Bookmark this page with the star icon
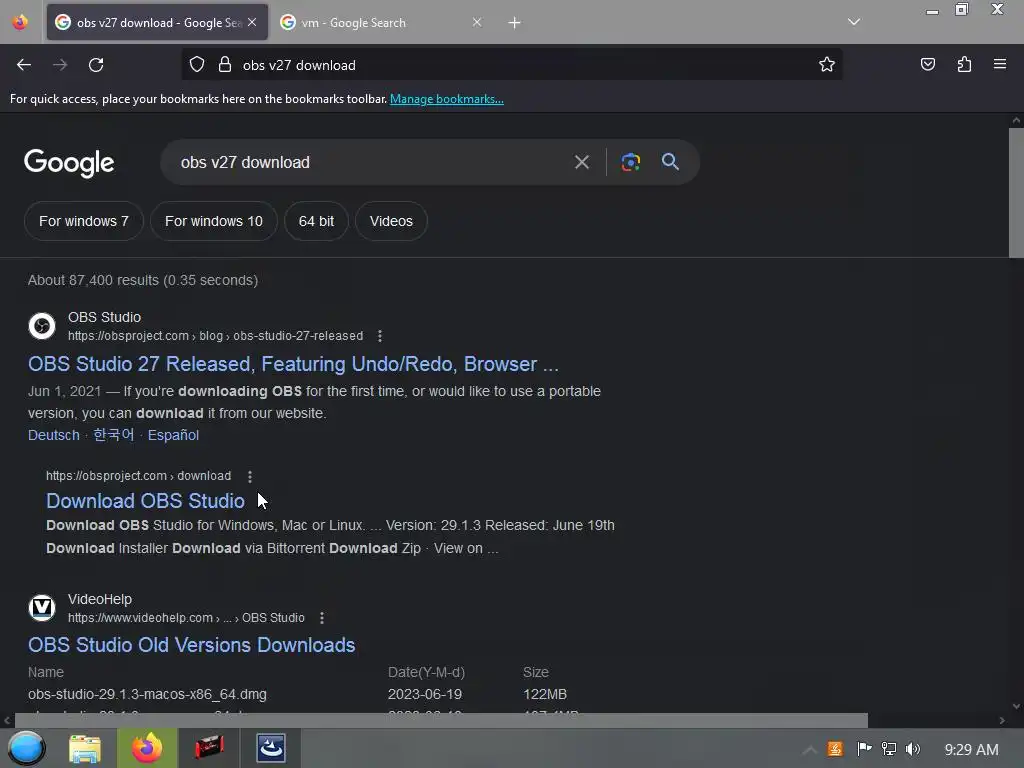This screenshot has height=768, width=1024. tap(827, 64)
